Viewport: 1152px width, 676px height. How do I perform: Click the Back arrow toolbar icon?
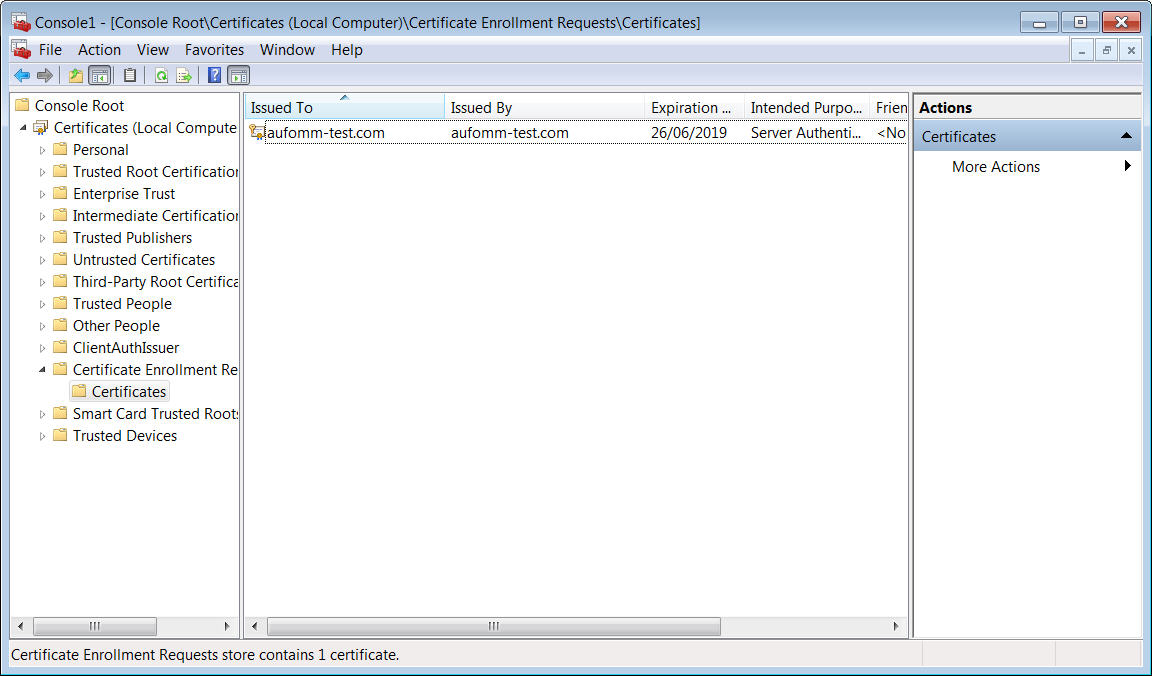click(x=22, y=75)
